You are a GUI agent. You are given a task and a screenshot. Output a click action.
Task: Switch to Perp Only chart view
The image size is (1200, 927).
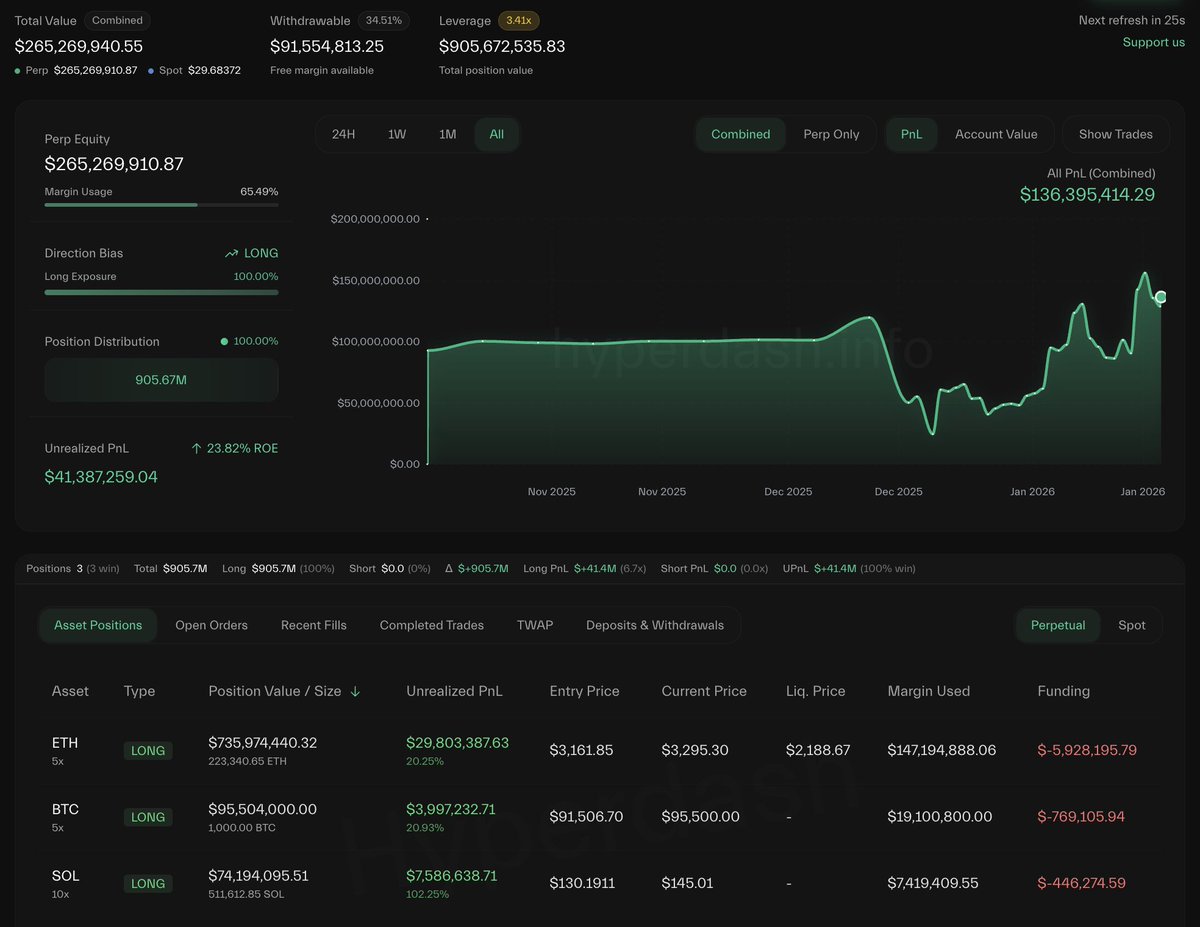pyautogui.click(x=834, y=134)
